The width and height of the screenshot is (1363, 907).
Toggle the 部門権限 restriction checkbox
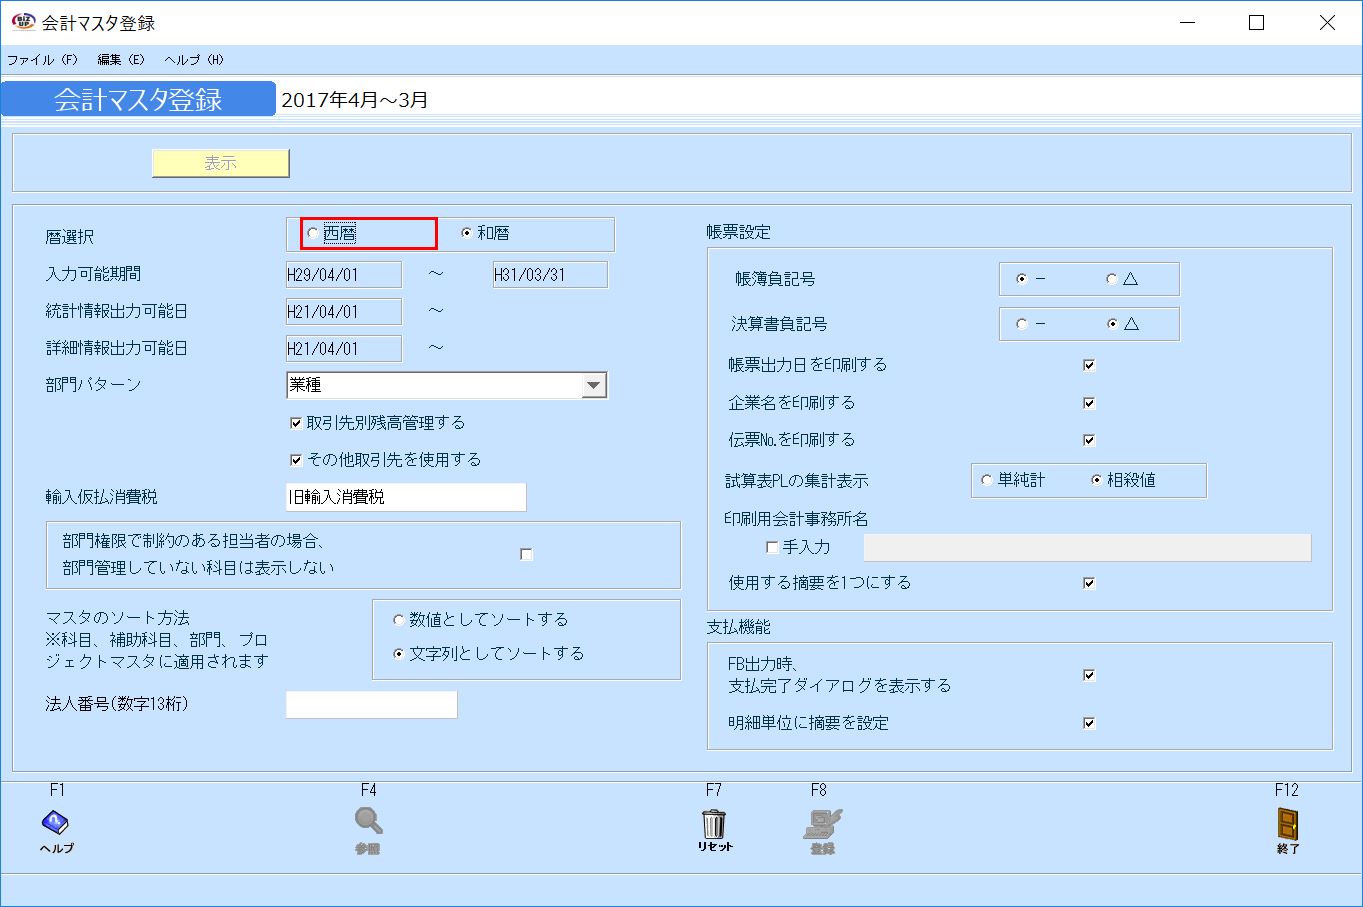click(526, 554)
